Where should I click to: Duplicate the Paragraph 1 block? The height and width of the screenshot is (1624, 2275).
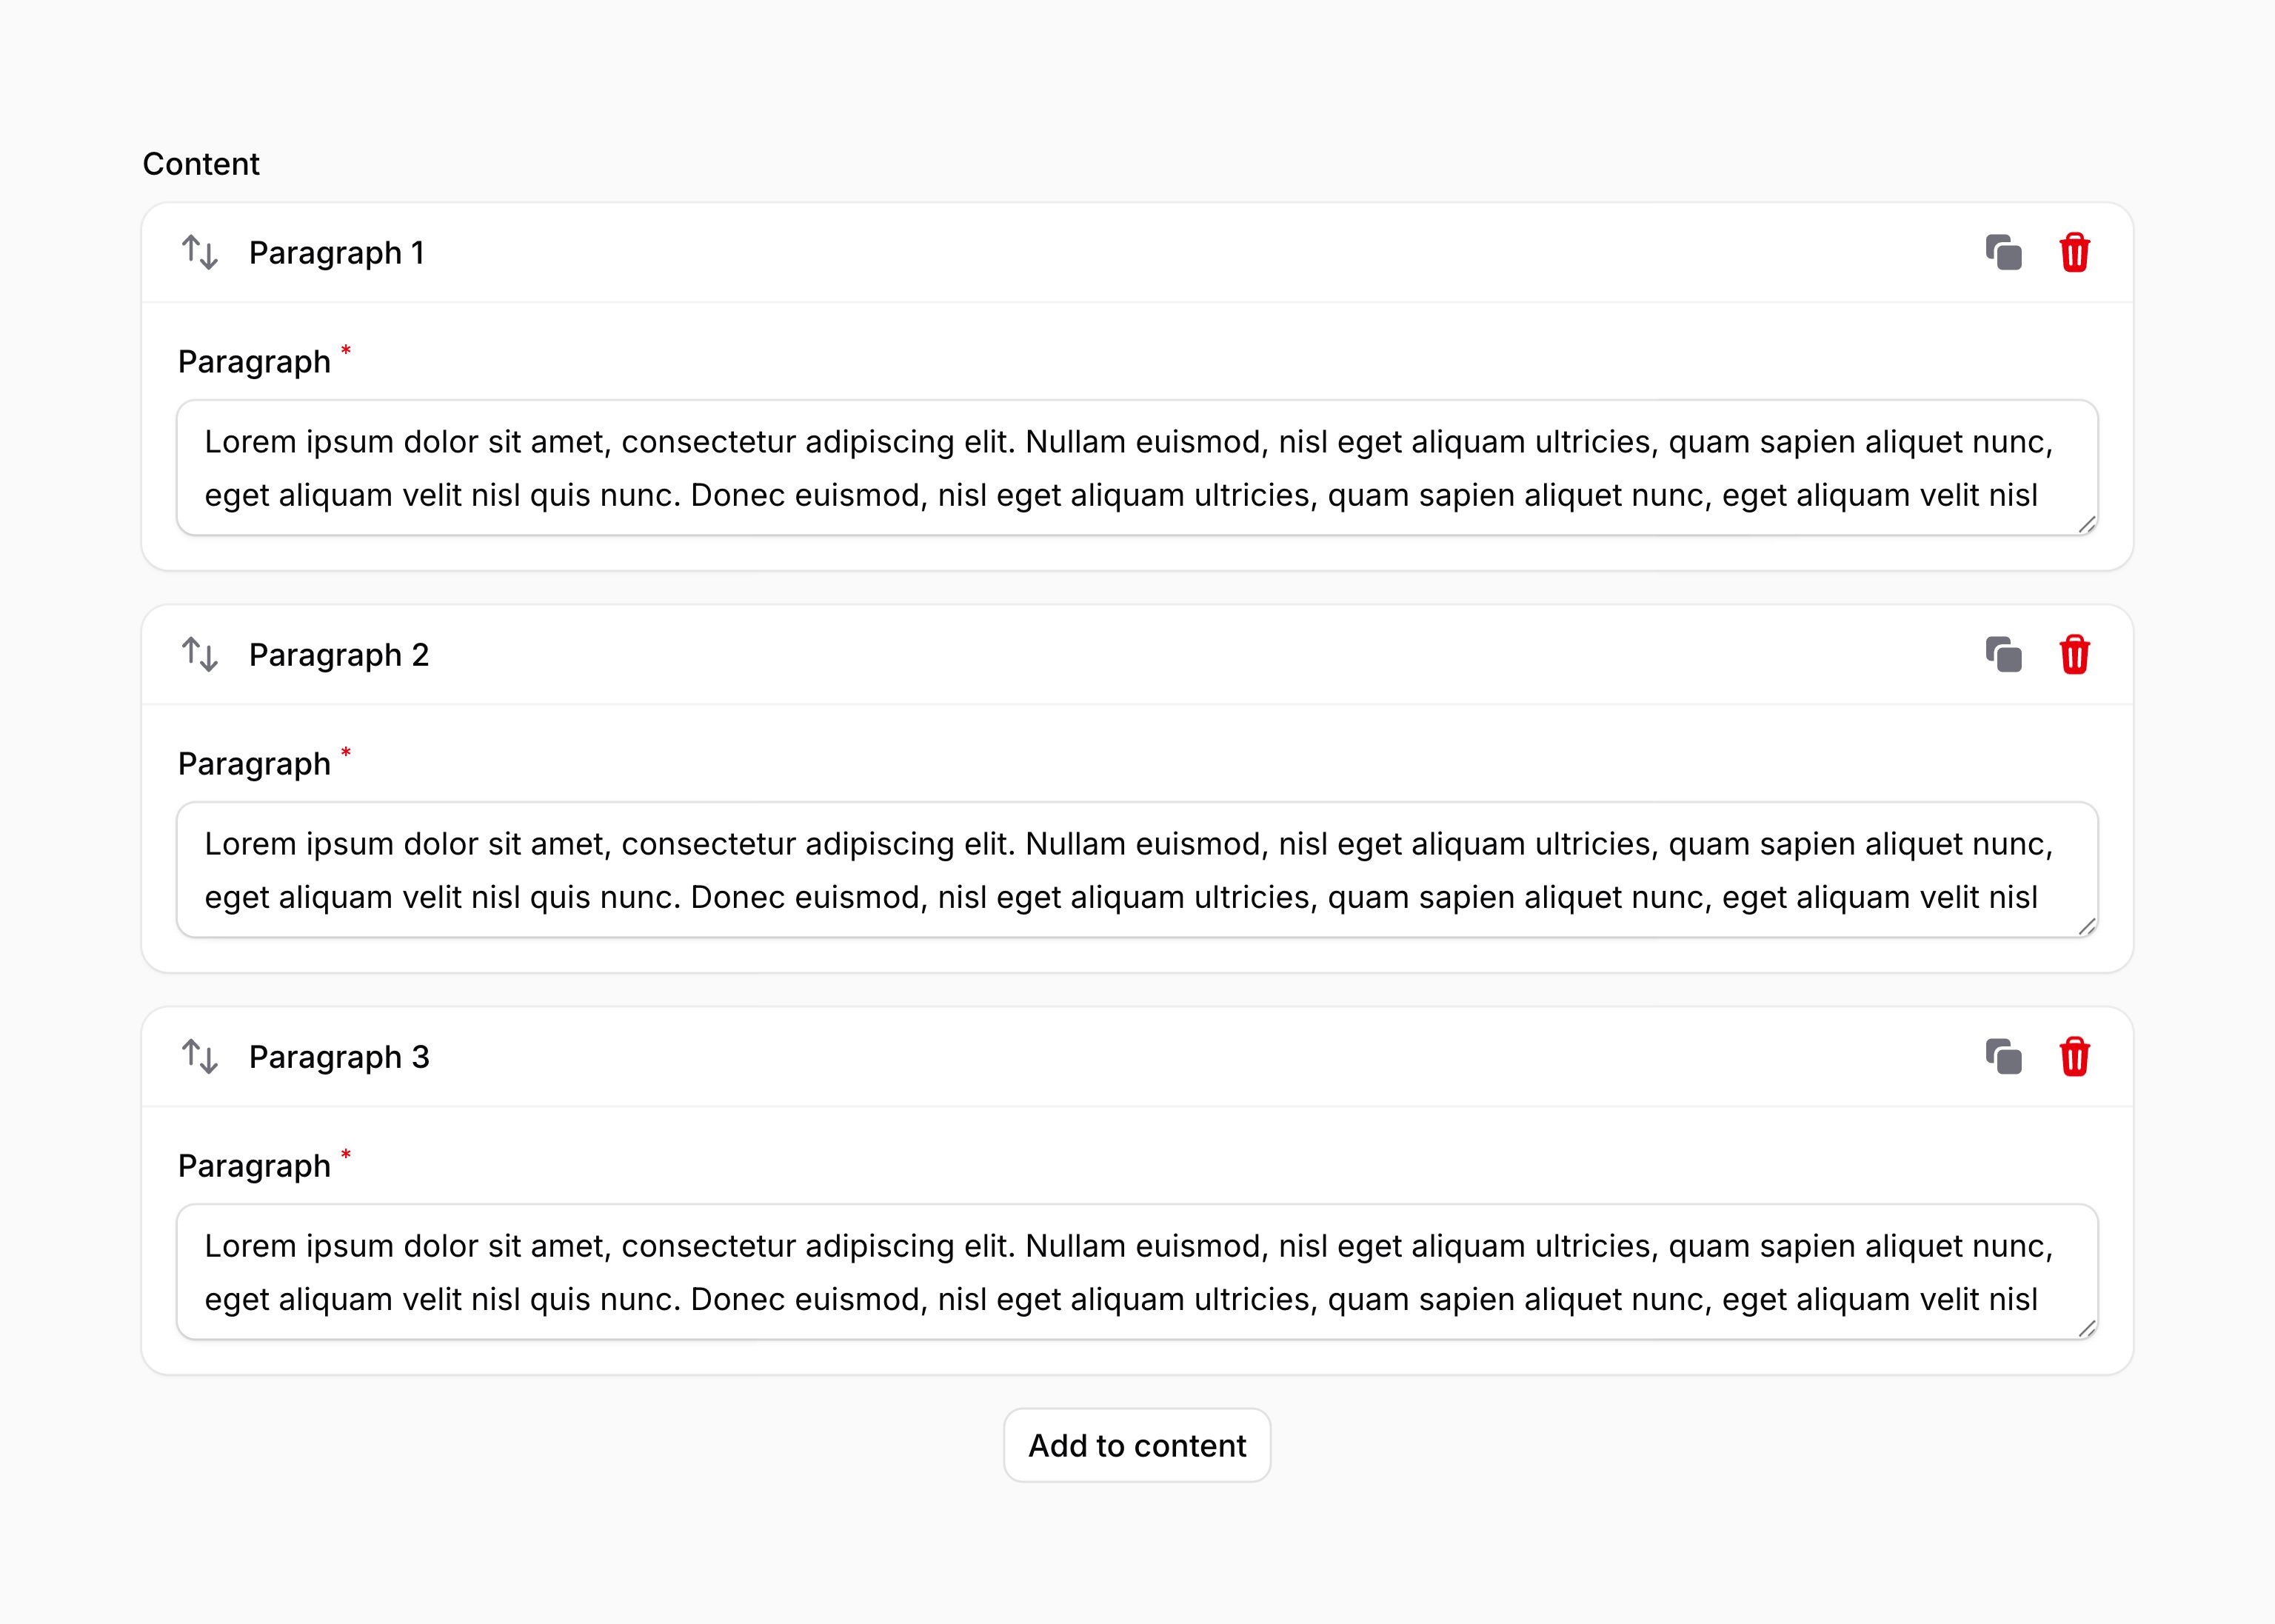point(2003,253)
